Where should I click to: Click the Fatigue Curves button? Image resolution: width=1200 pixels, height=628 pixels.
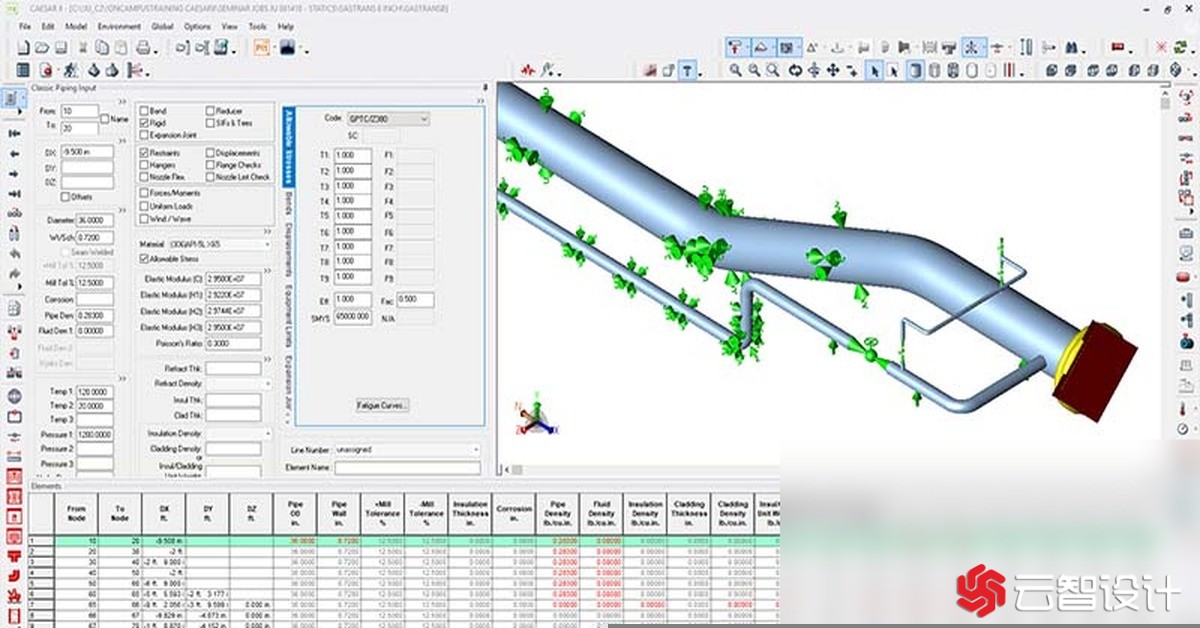click(x=383, y=405)
